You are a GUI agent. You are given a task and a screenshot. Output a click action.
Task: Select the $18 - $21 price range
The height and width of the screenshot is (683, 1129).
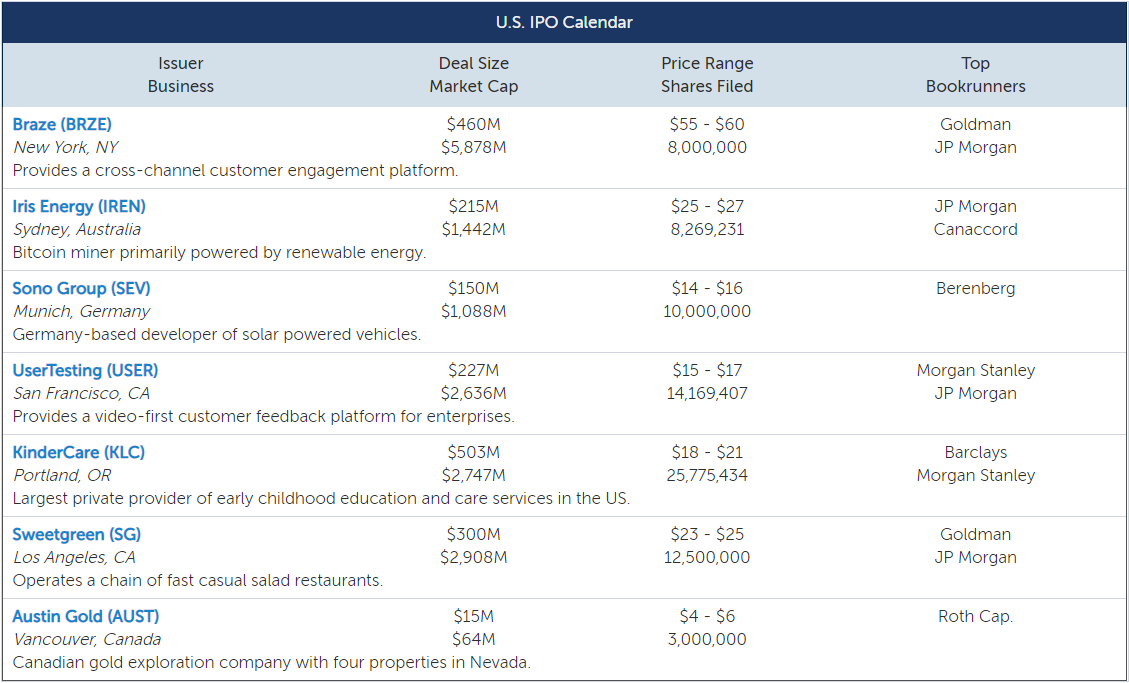tap(707, 453)
